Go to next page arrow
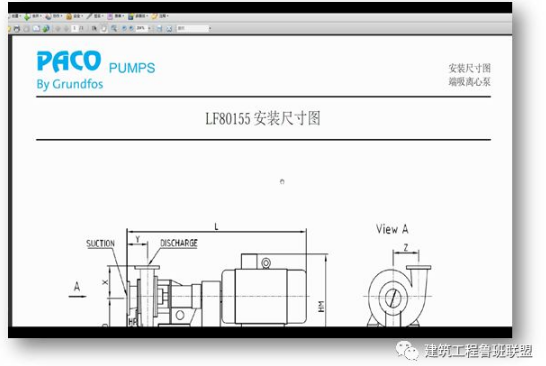This screenshot has width=546, height=366. tap(66, 29)
